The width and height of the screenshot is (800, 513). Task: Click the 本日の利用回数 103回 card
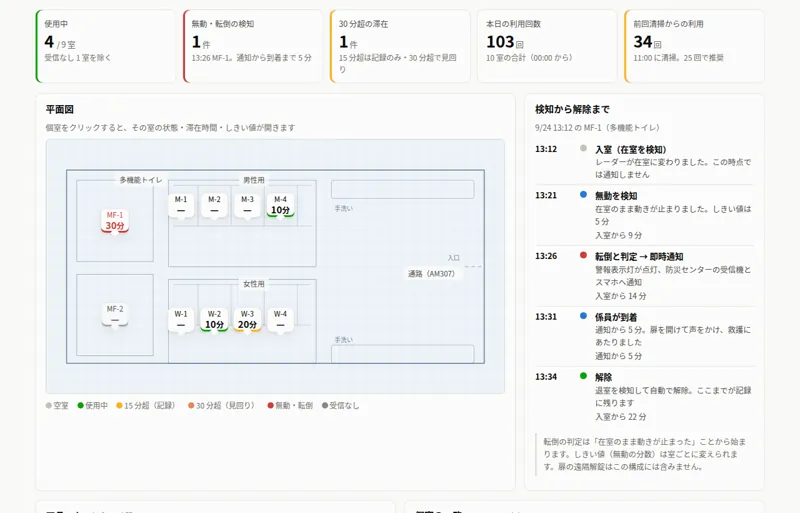coord(547,46)
